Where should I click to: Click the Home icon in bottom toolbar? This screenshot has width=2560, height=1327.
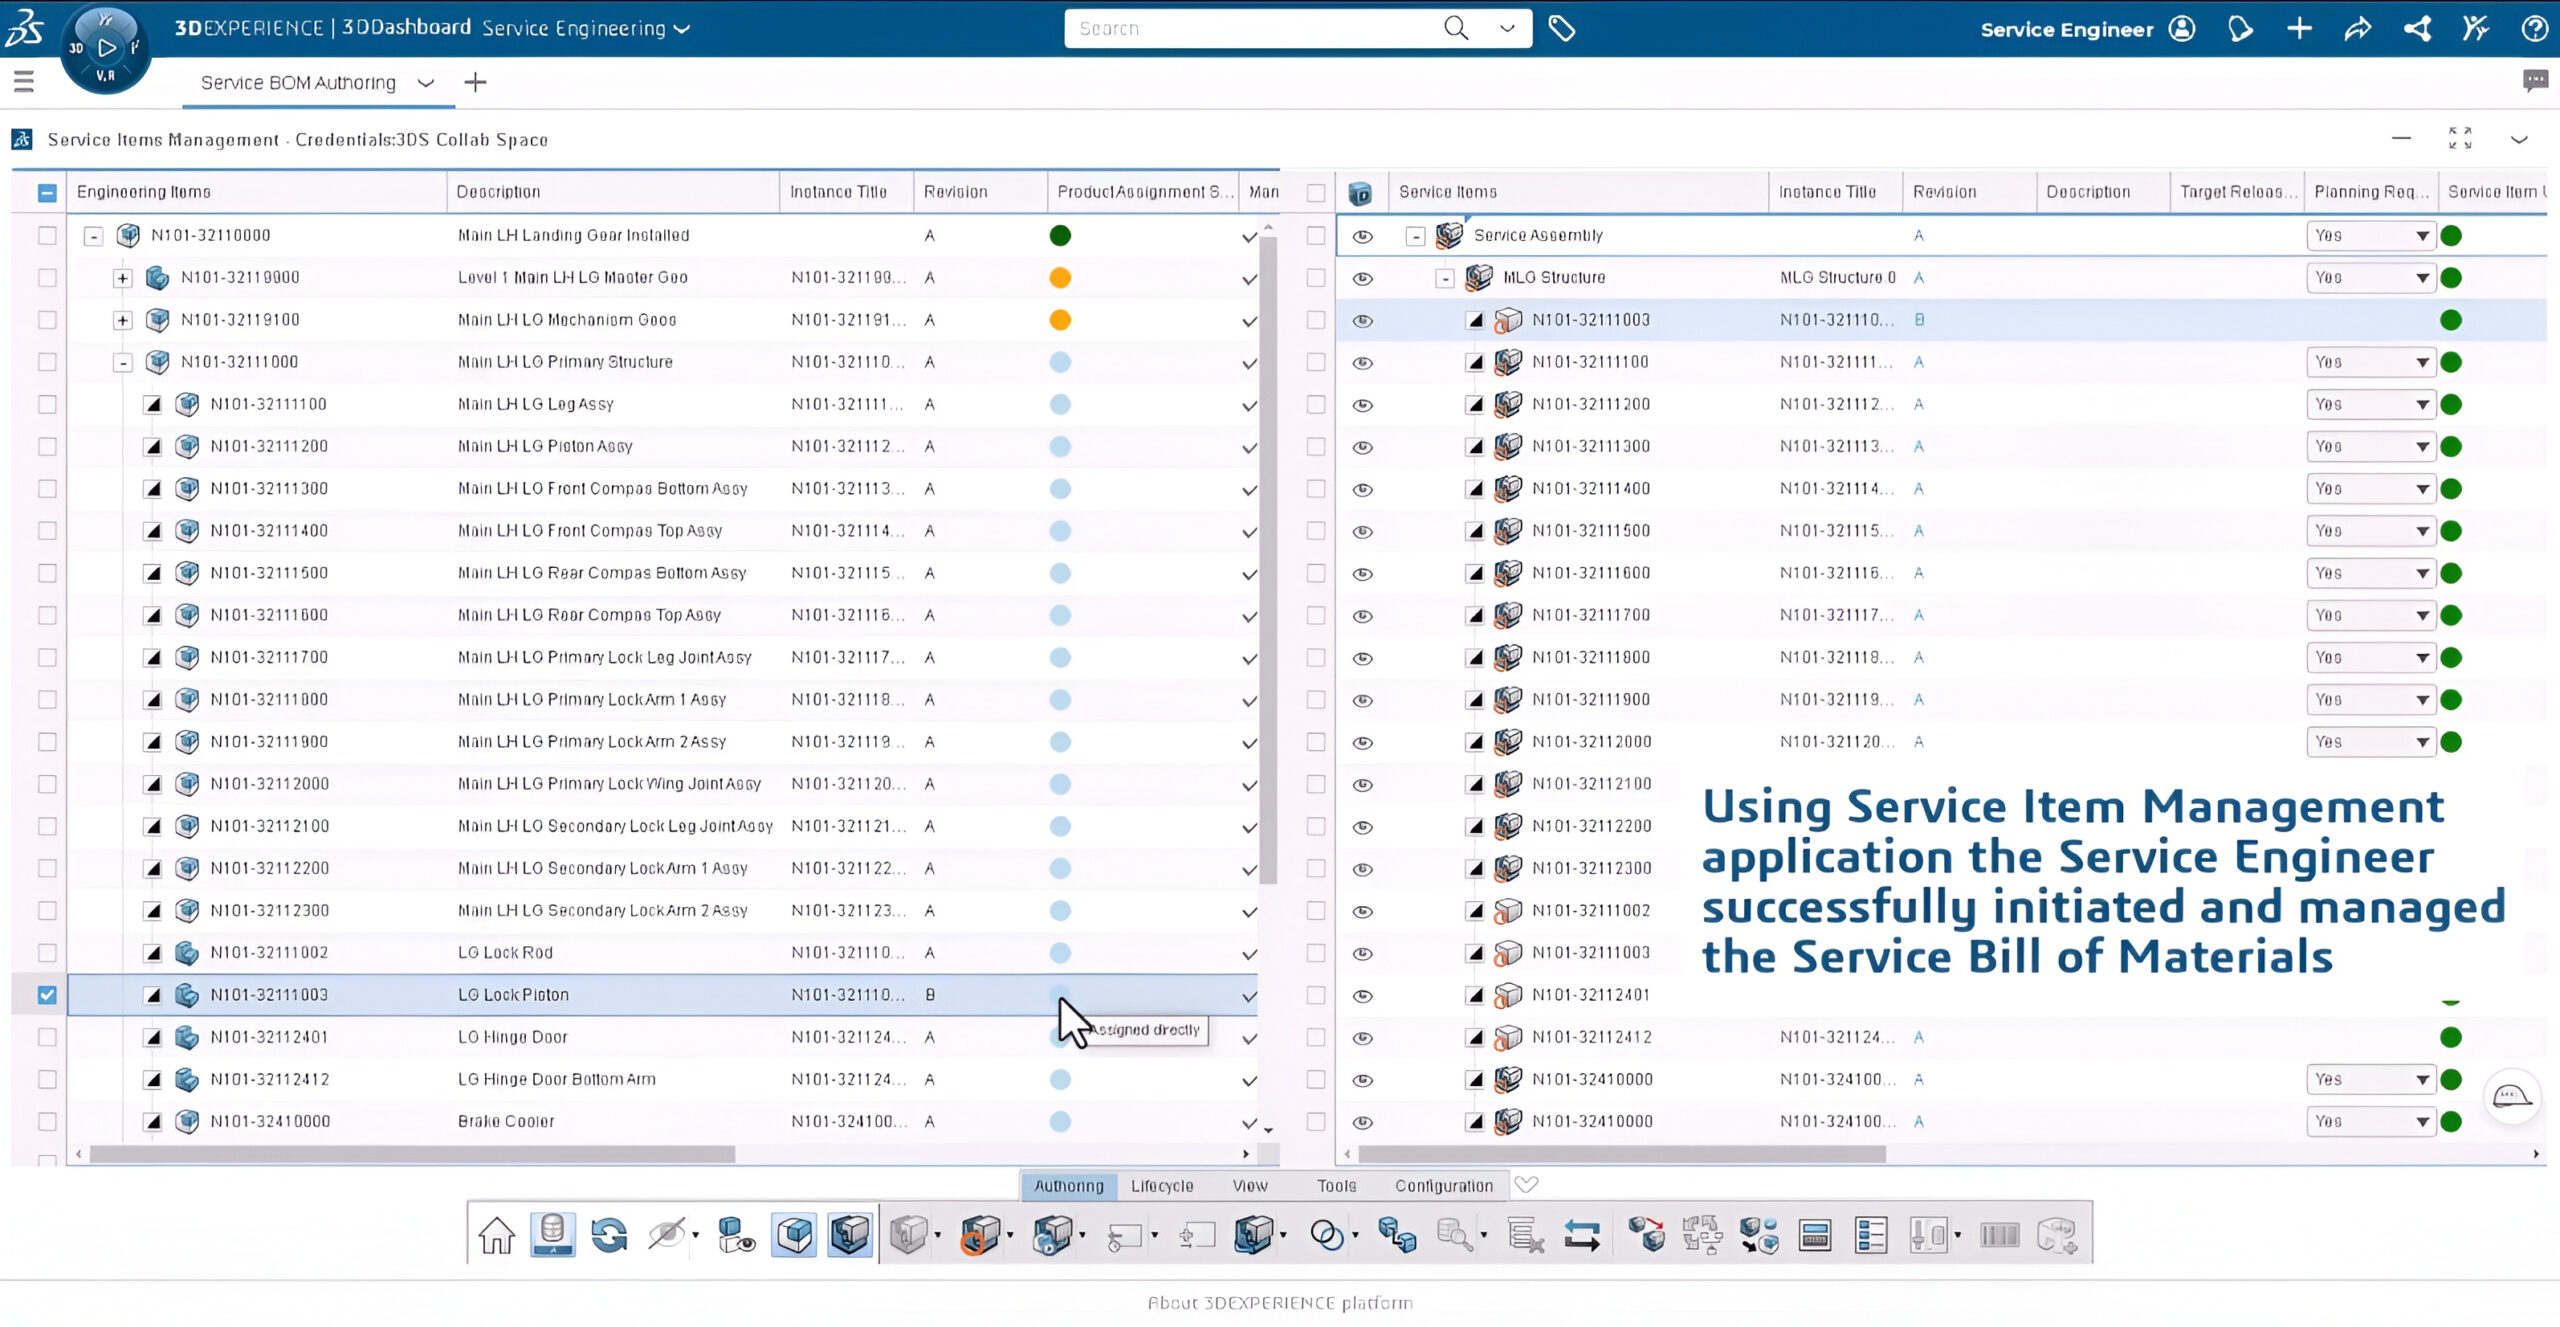(496, 1235)
